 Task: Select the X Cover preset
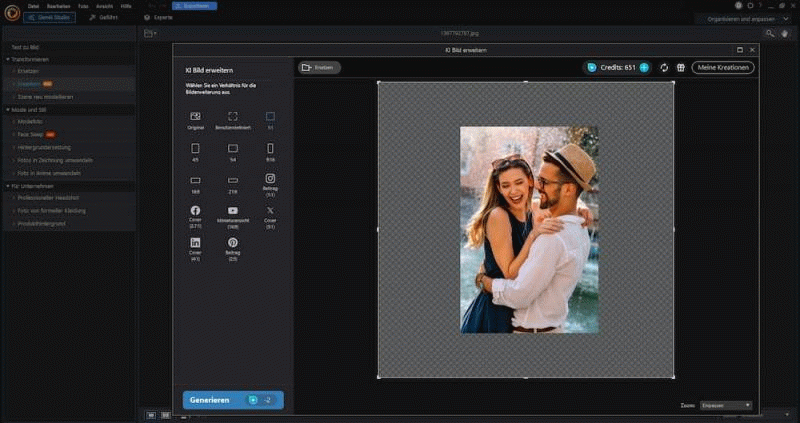pos(270,210)
